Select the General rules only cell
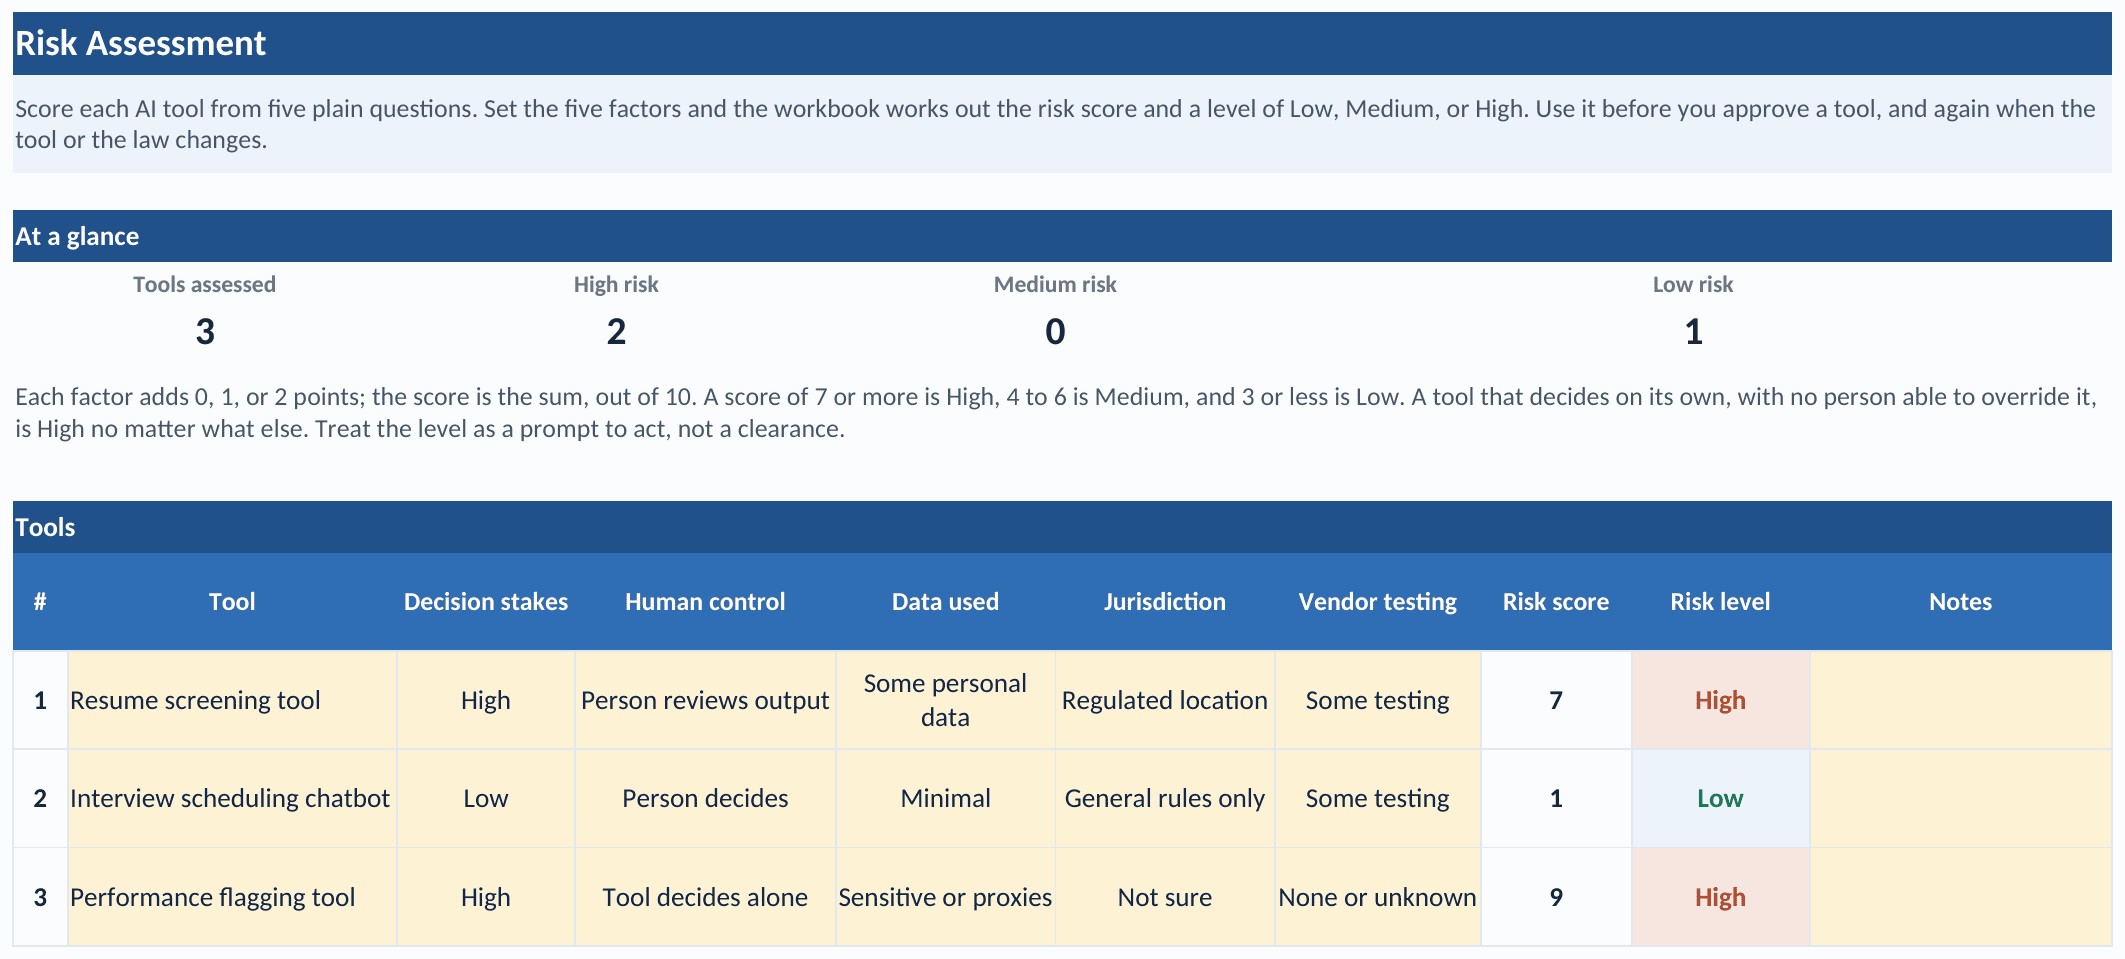Viewport: 2125px width, 959px height. click(1165, 798)
